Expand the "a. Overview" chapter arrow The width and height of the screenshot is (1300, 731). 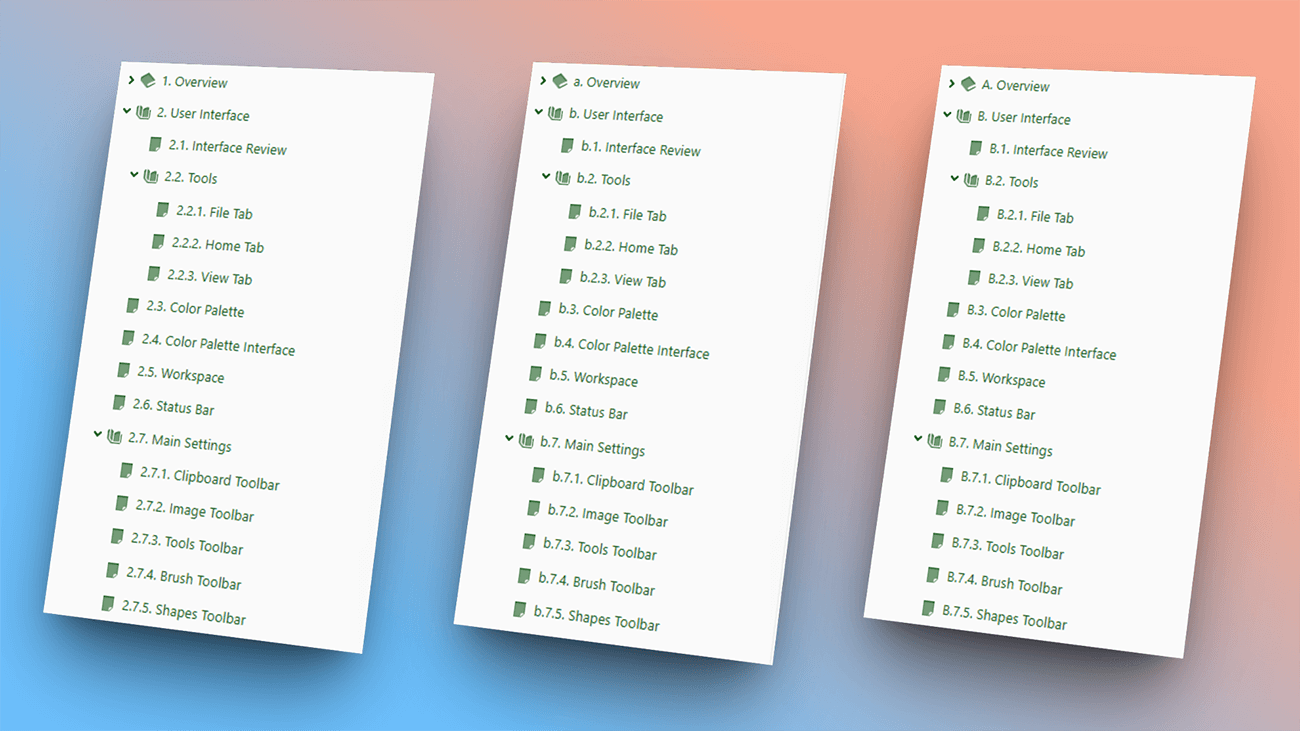coord(543,80)
